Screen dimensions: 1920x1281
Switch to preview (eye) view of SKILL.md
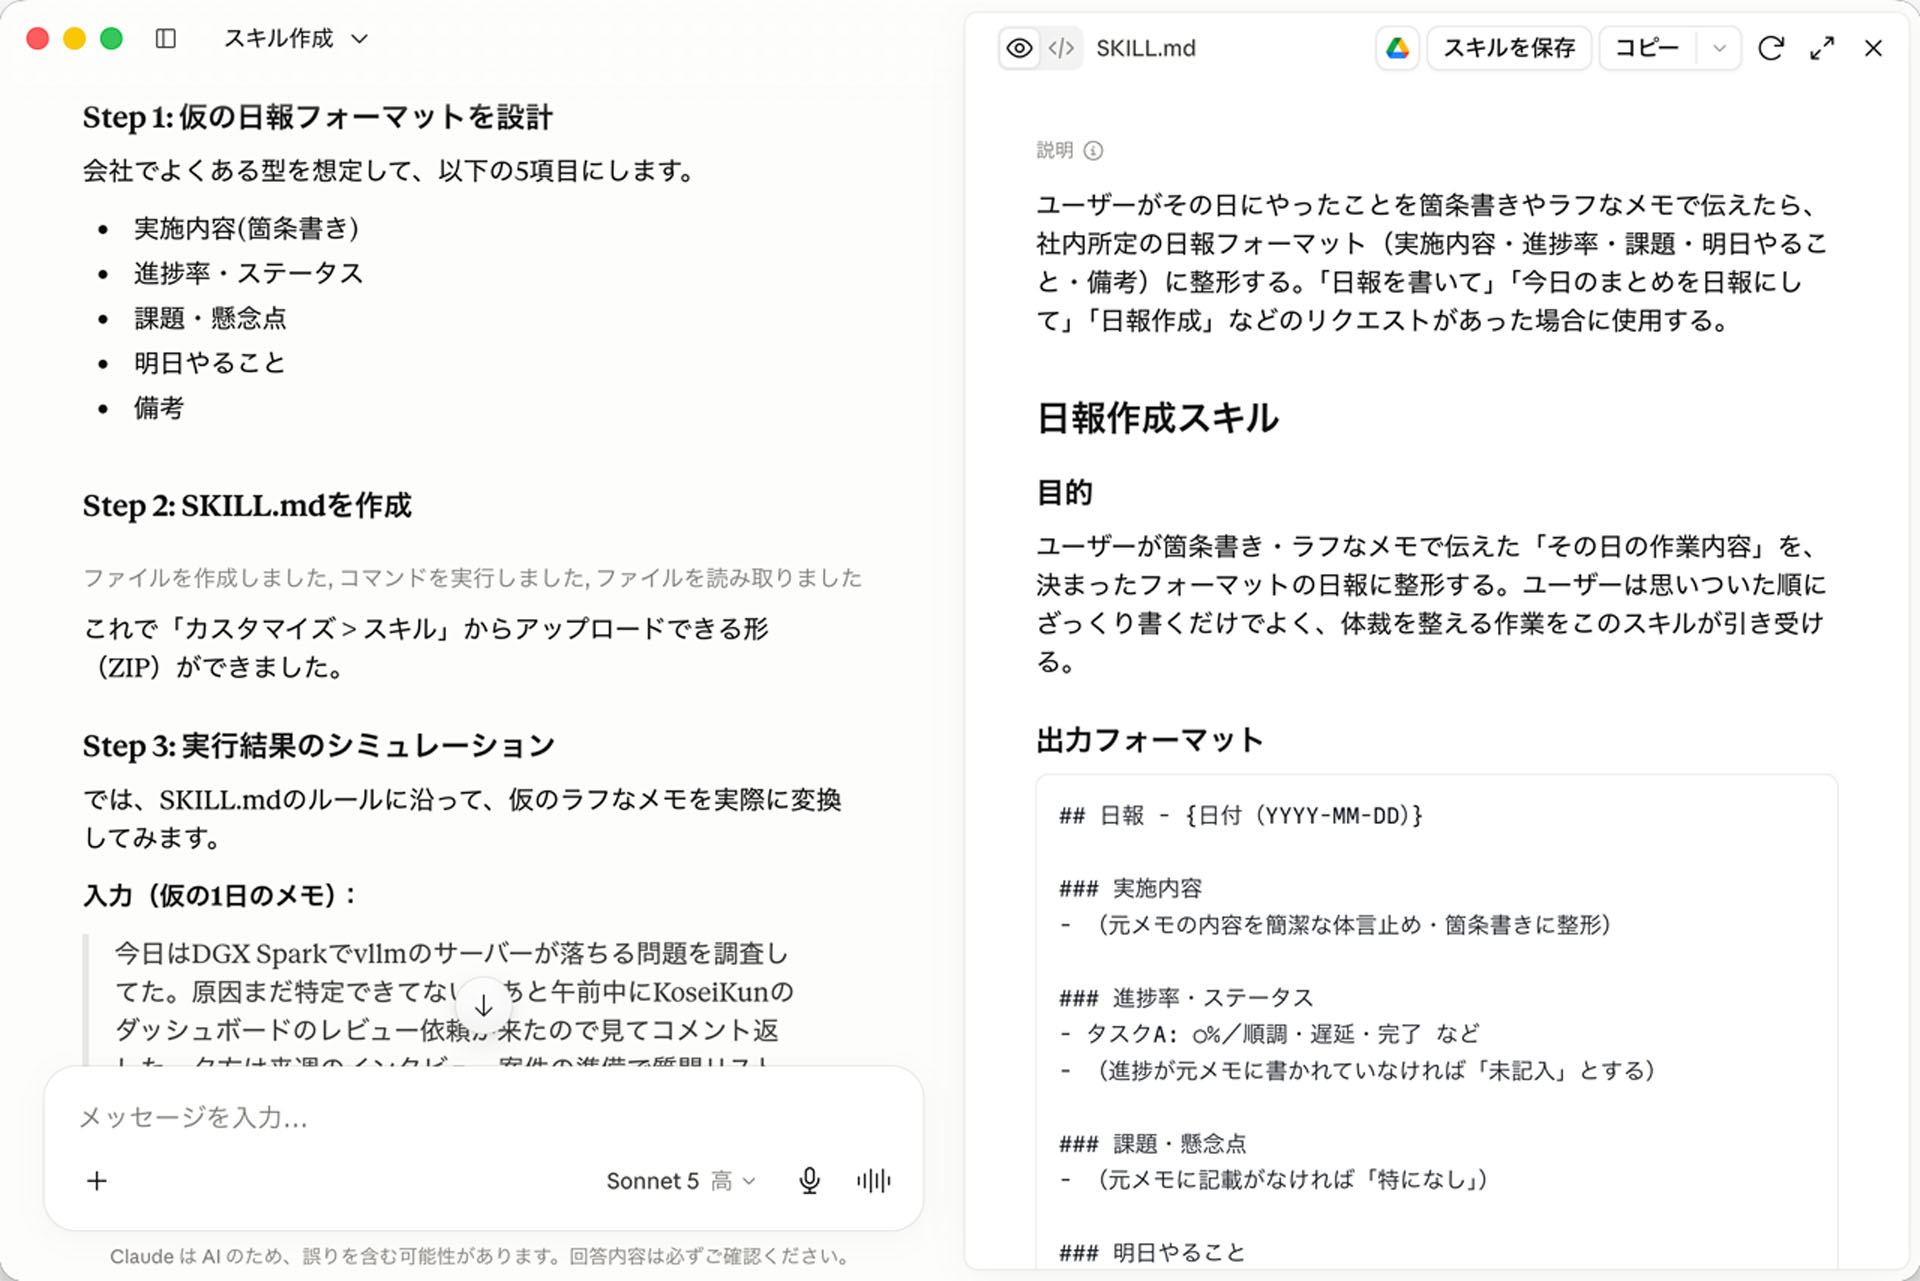(x=1019, y=48)
